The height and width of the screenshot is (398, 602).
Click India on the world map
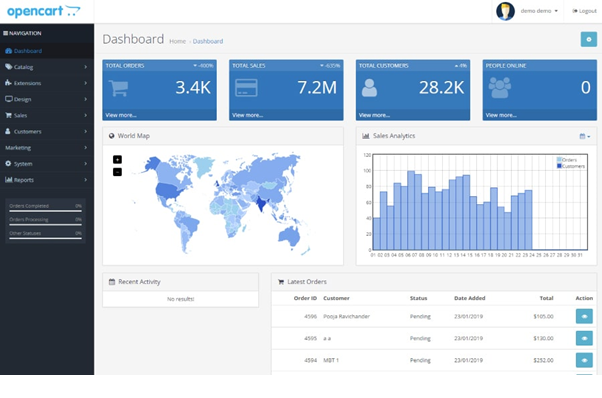262,203
